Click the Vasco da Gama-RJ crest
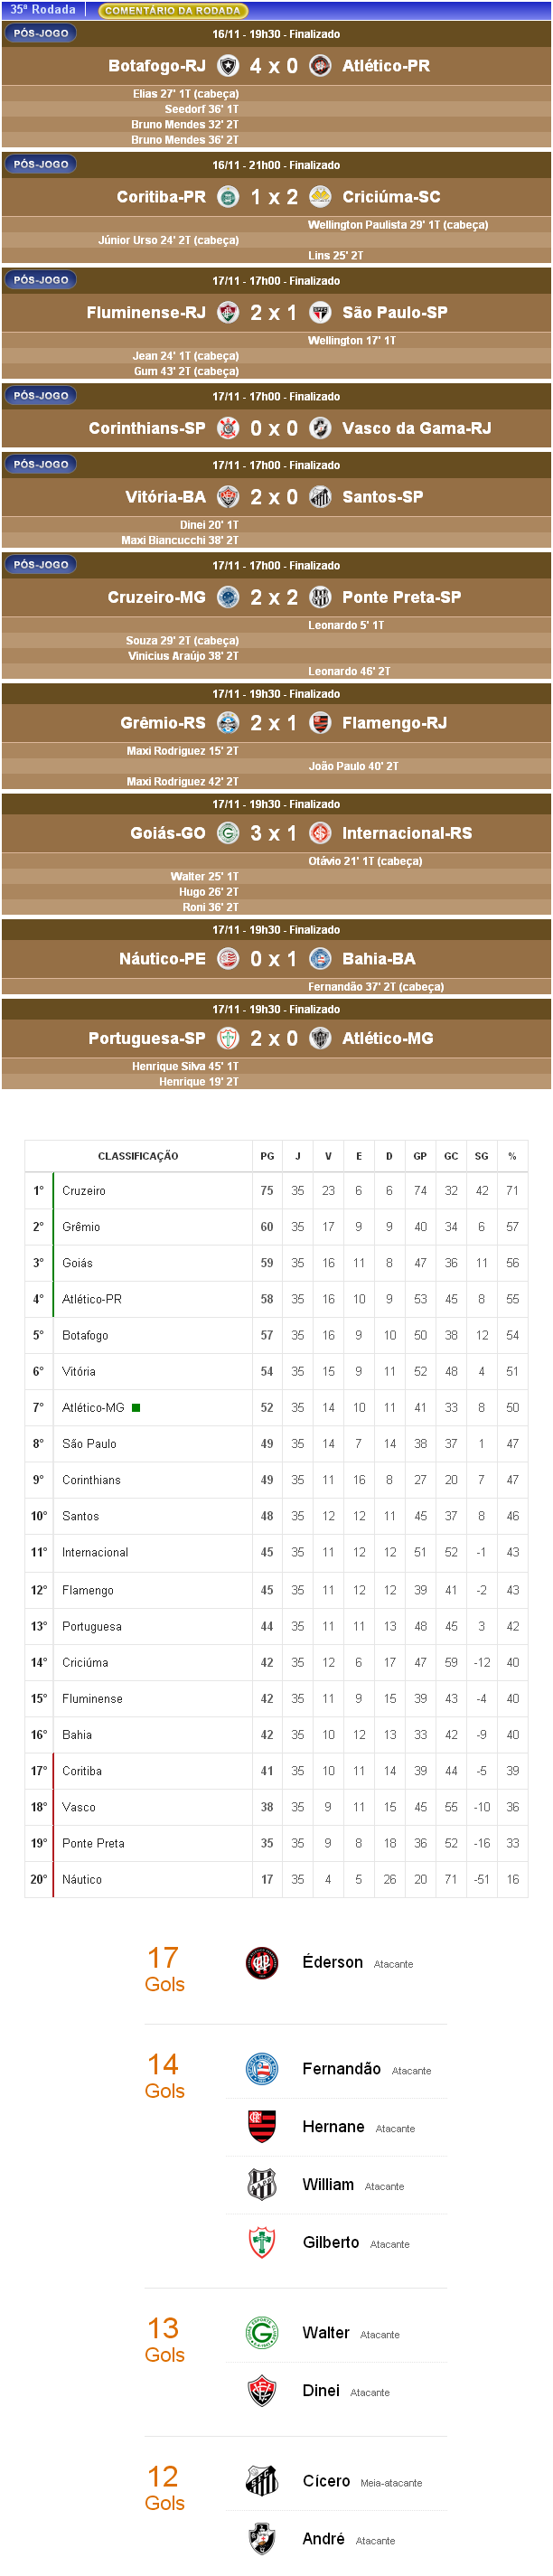The height and width of the screenshot is (2576, 553). coord(320,428)
